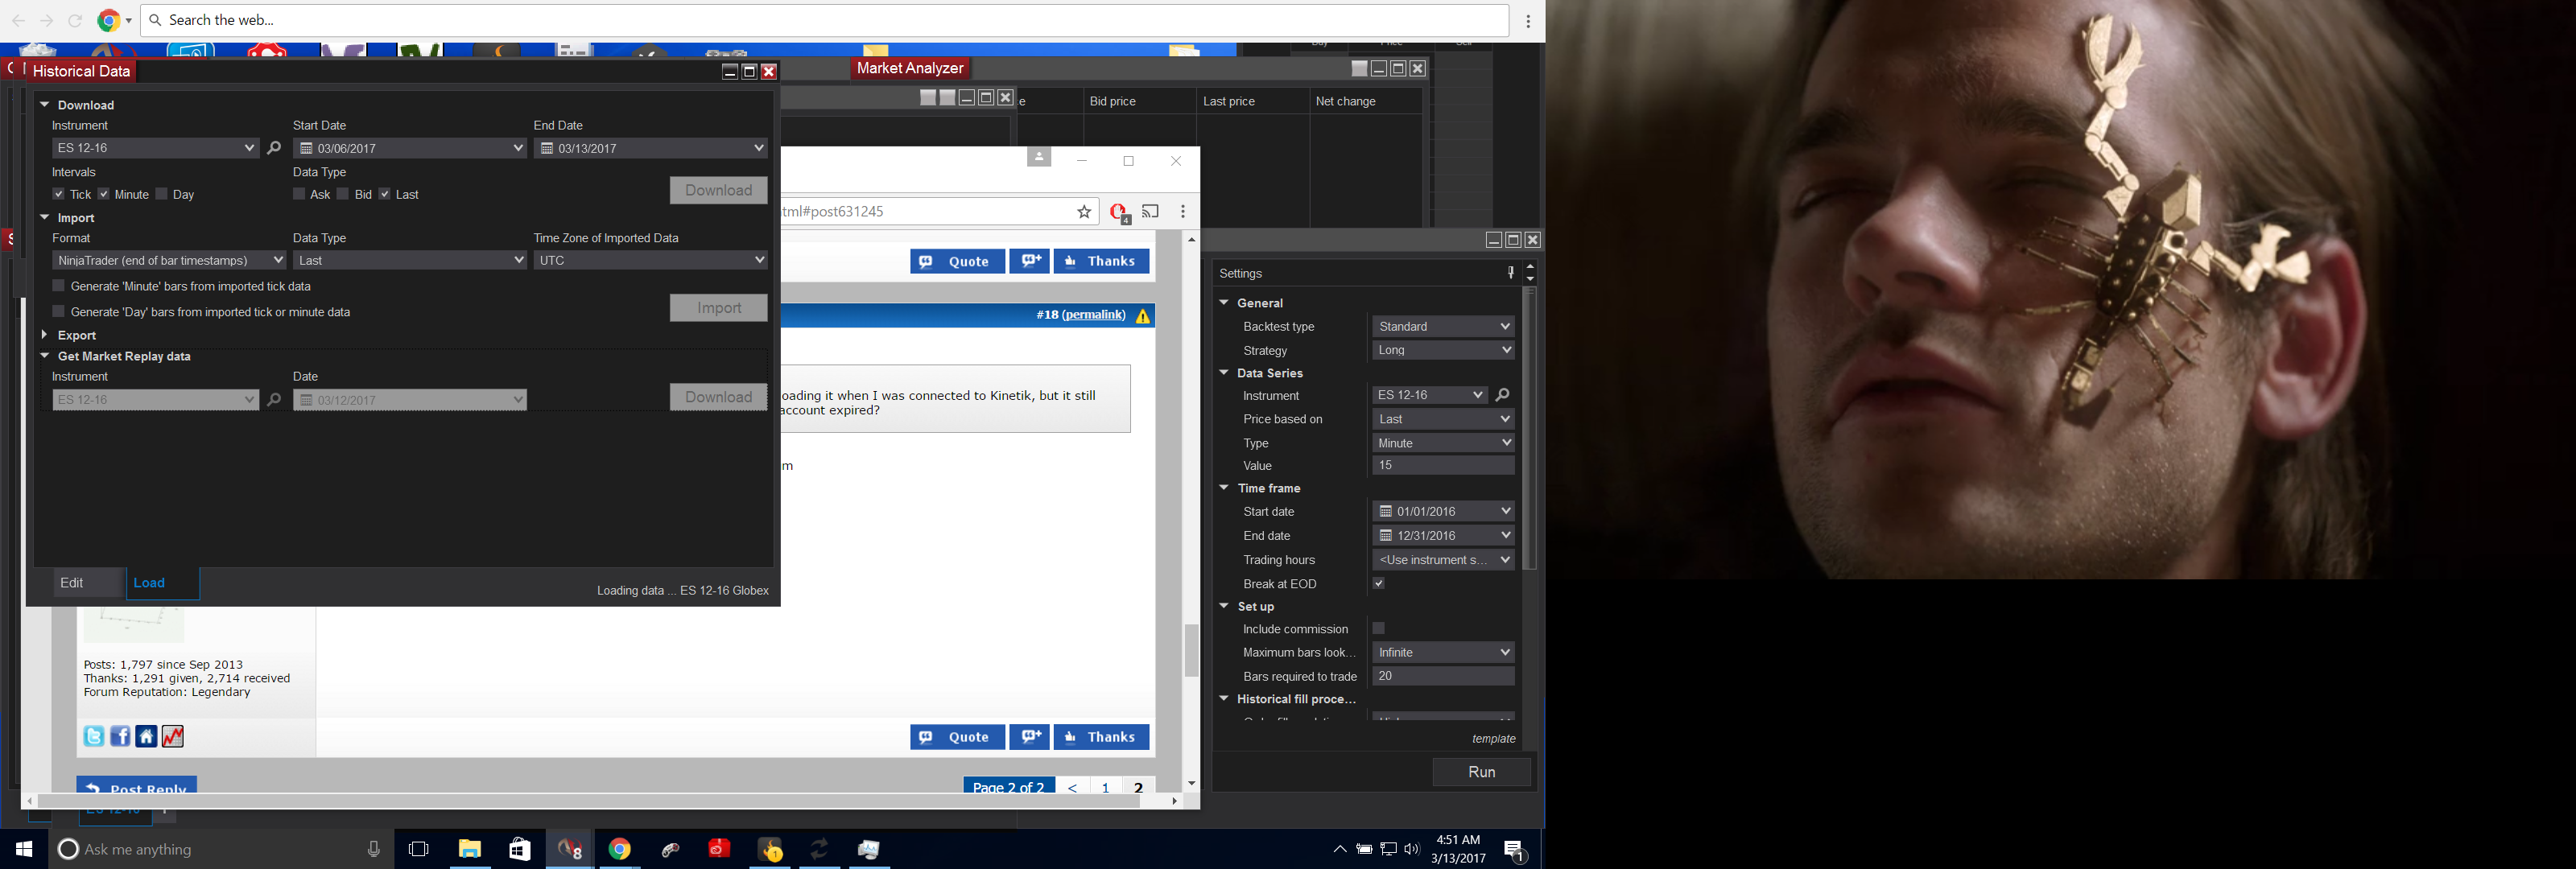Click the Cast icon in browser toolbar
The width and height of the screenshot is (2576, 869).
1151,212
